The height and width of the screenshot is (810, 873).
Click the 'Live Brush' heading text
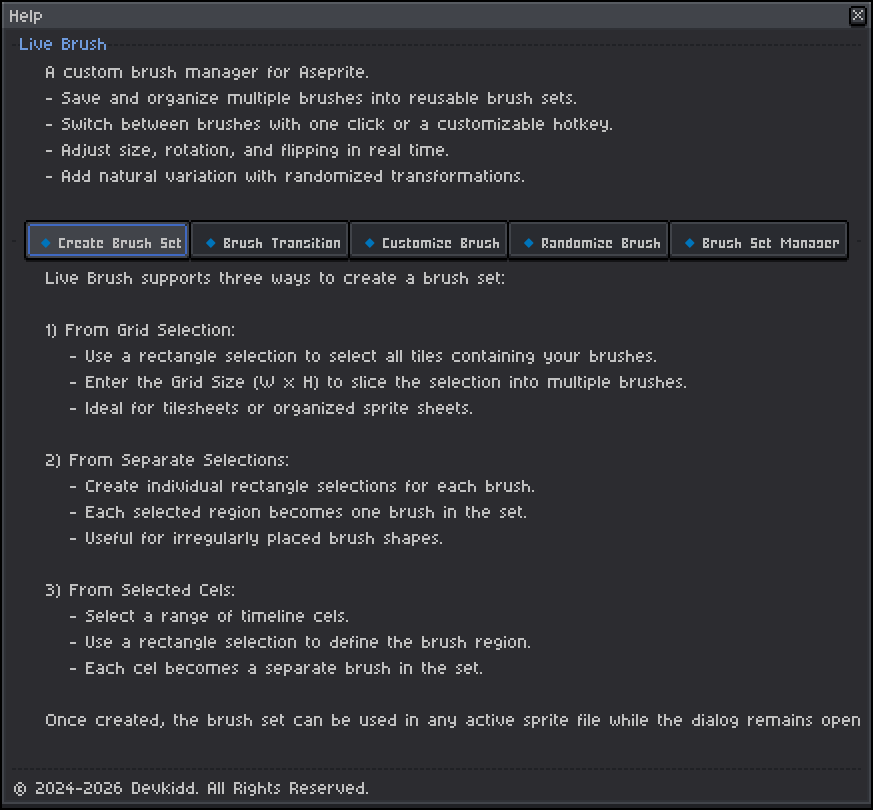62,44
